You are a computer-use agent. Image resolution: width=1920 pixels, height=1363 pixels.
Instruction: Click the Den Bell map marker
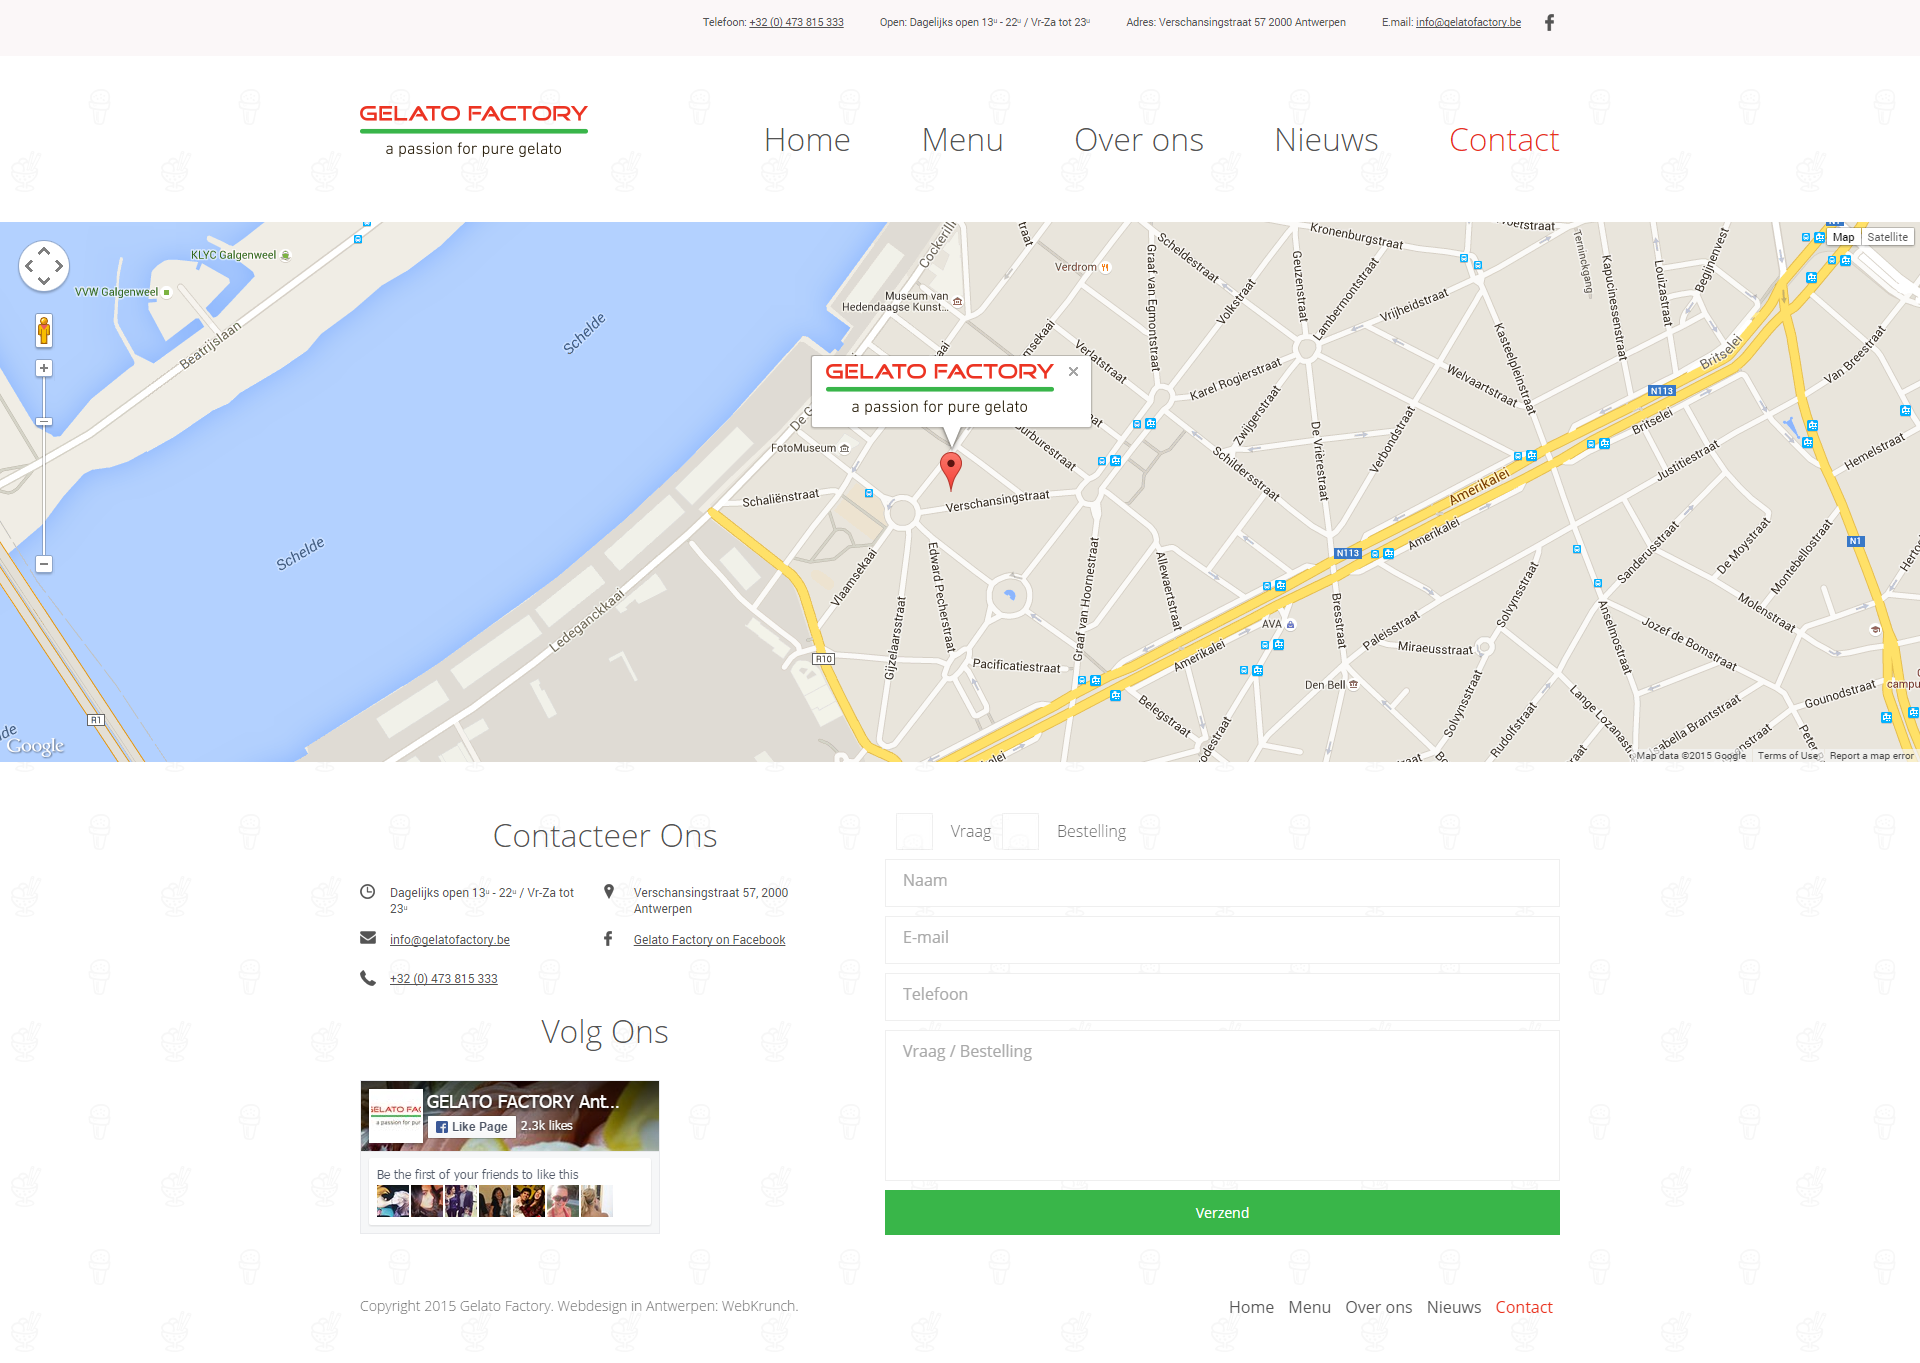coord(1354,685)
